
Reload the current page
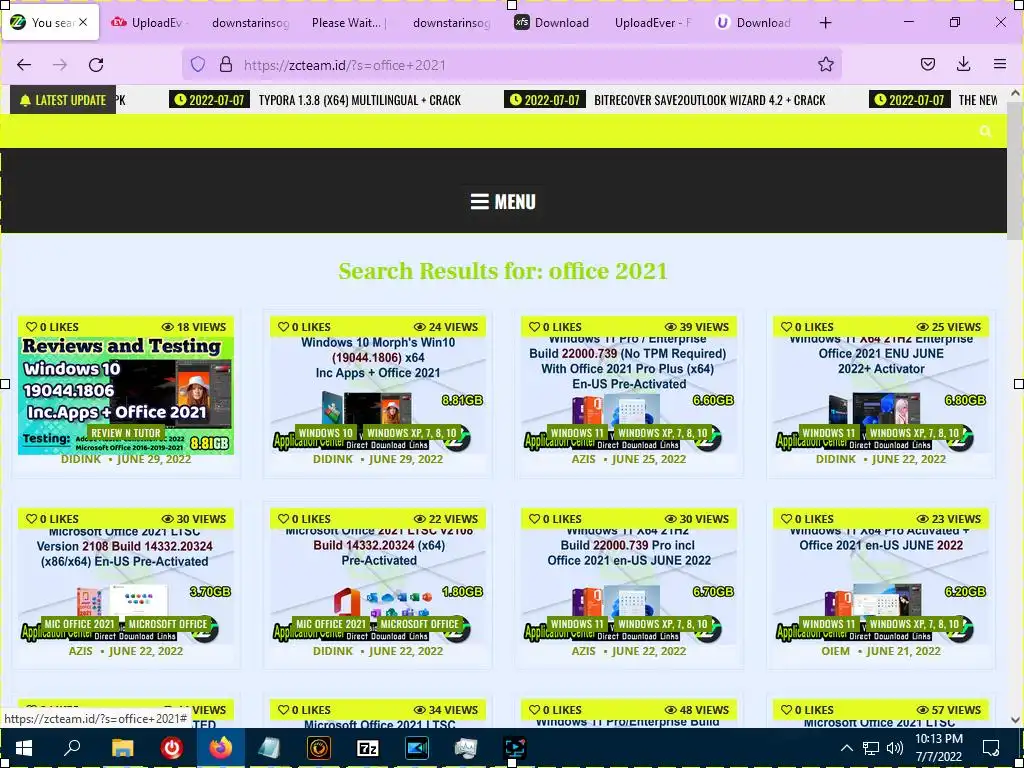tap(96, 64)
